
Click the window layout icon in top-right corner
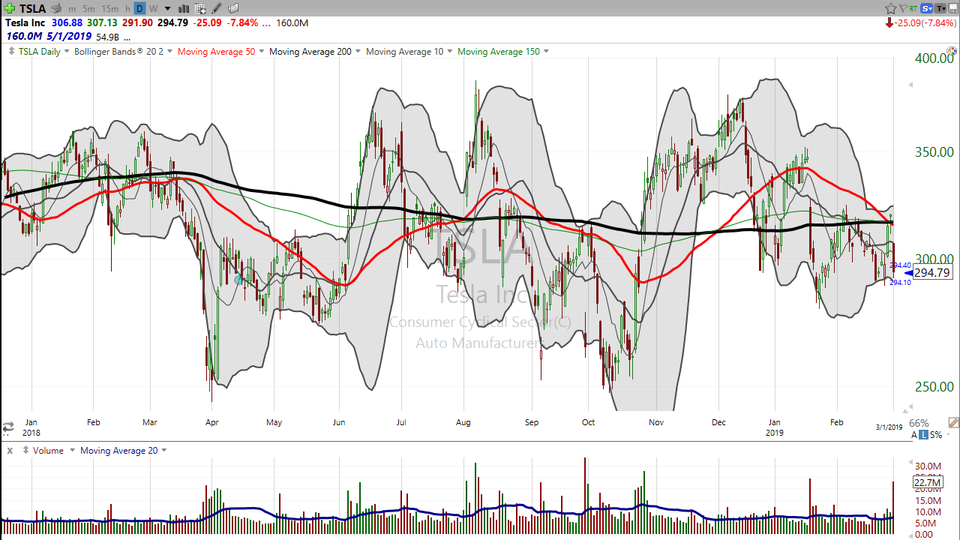click(953, 8)
